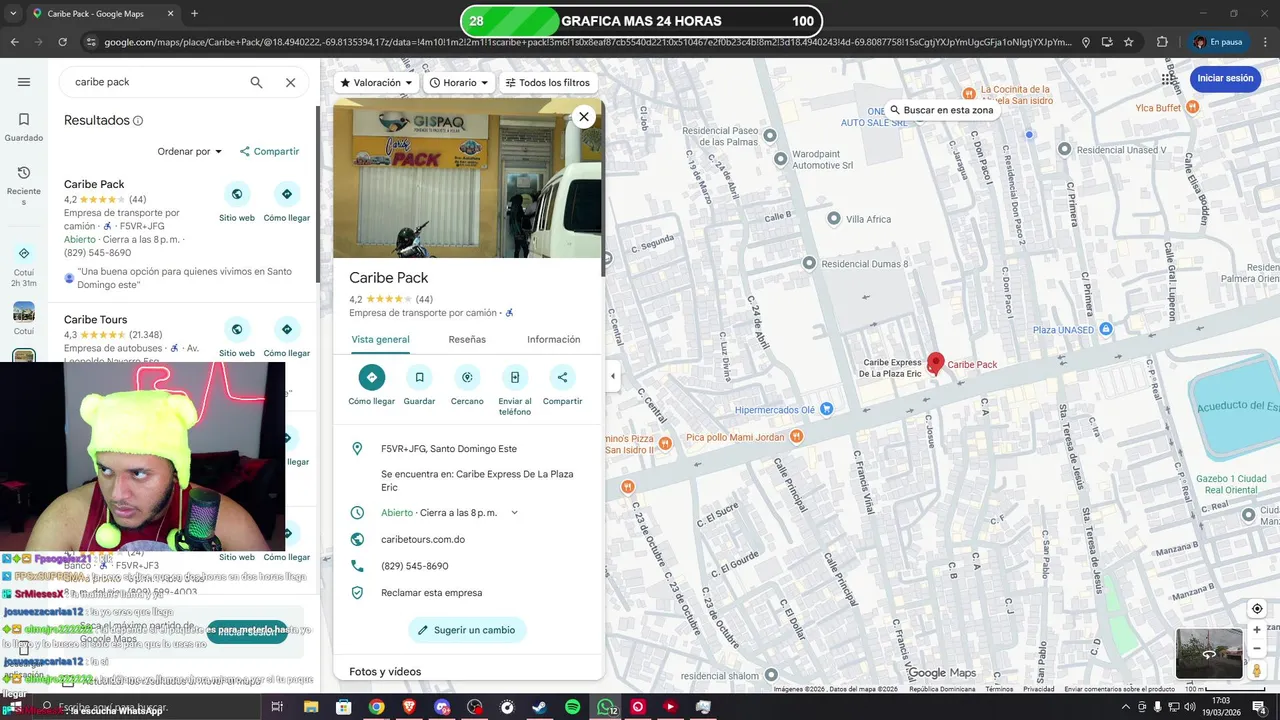Open the Horario hours filter dropdown
Viewport: 1280px width, 720px height.
coord(459,83)
